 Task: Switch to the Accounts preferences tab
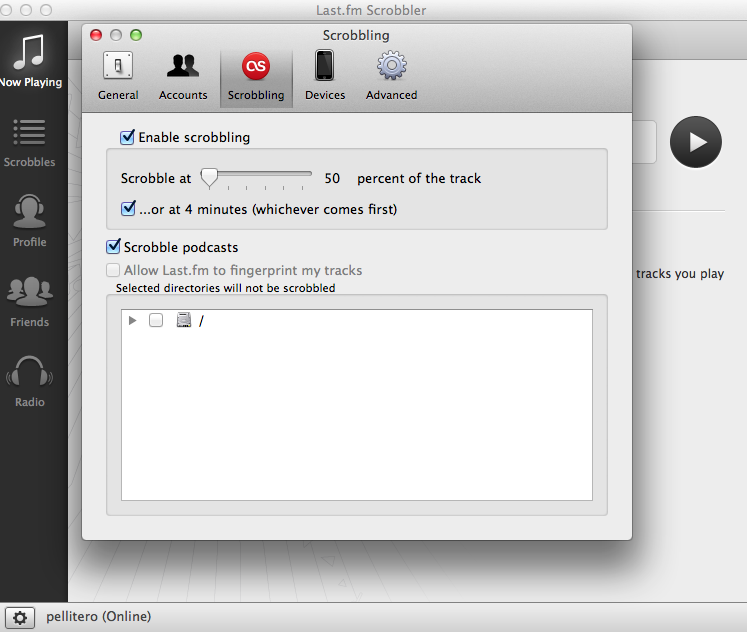click(183, 76)
